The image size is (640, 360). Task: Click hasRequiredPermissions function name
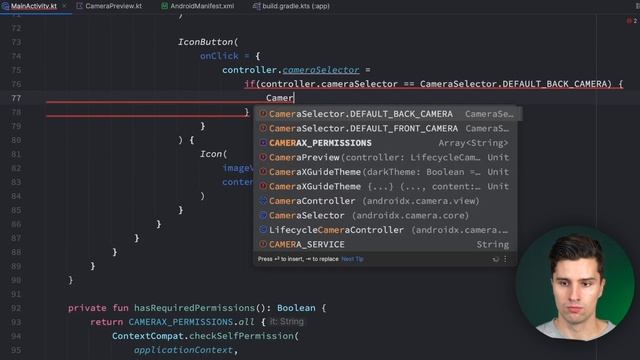coord(194,308)
